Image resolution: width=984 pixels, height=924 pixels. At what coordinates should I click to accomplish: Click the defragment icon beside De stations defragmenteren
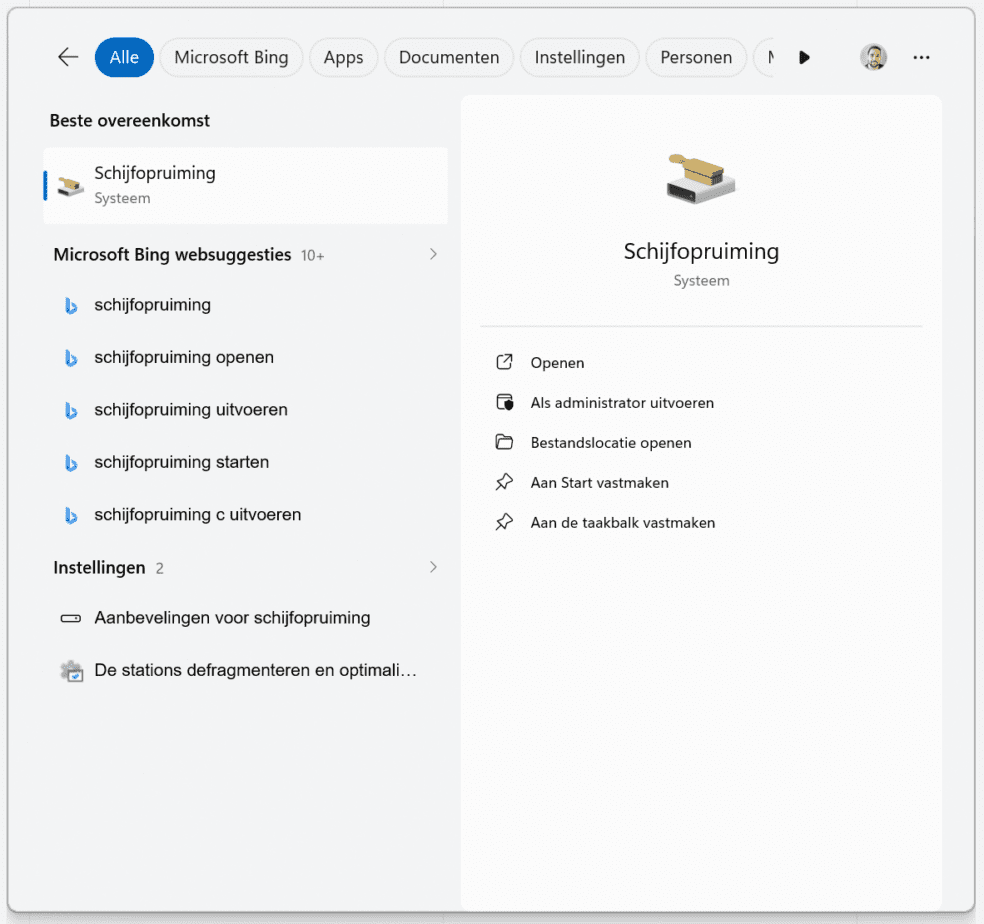point(72,671)
